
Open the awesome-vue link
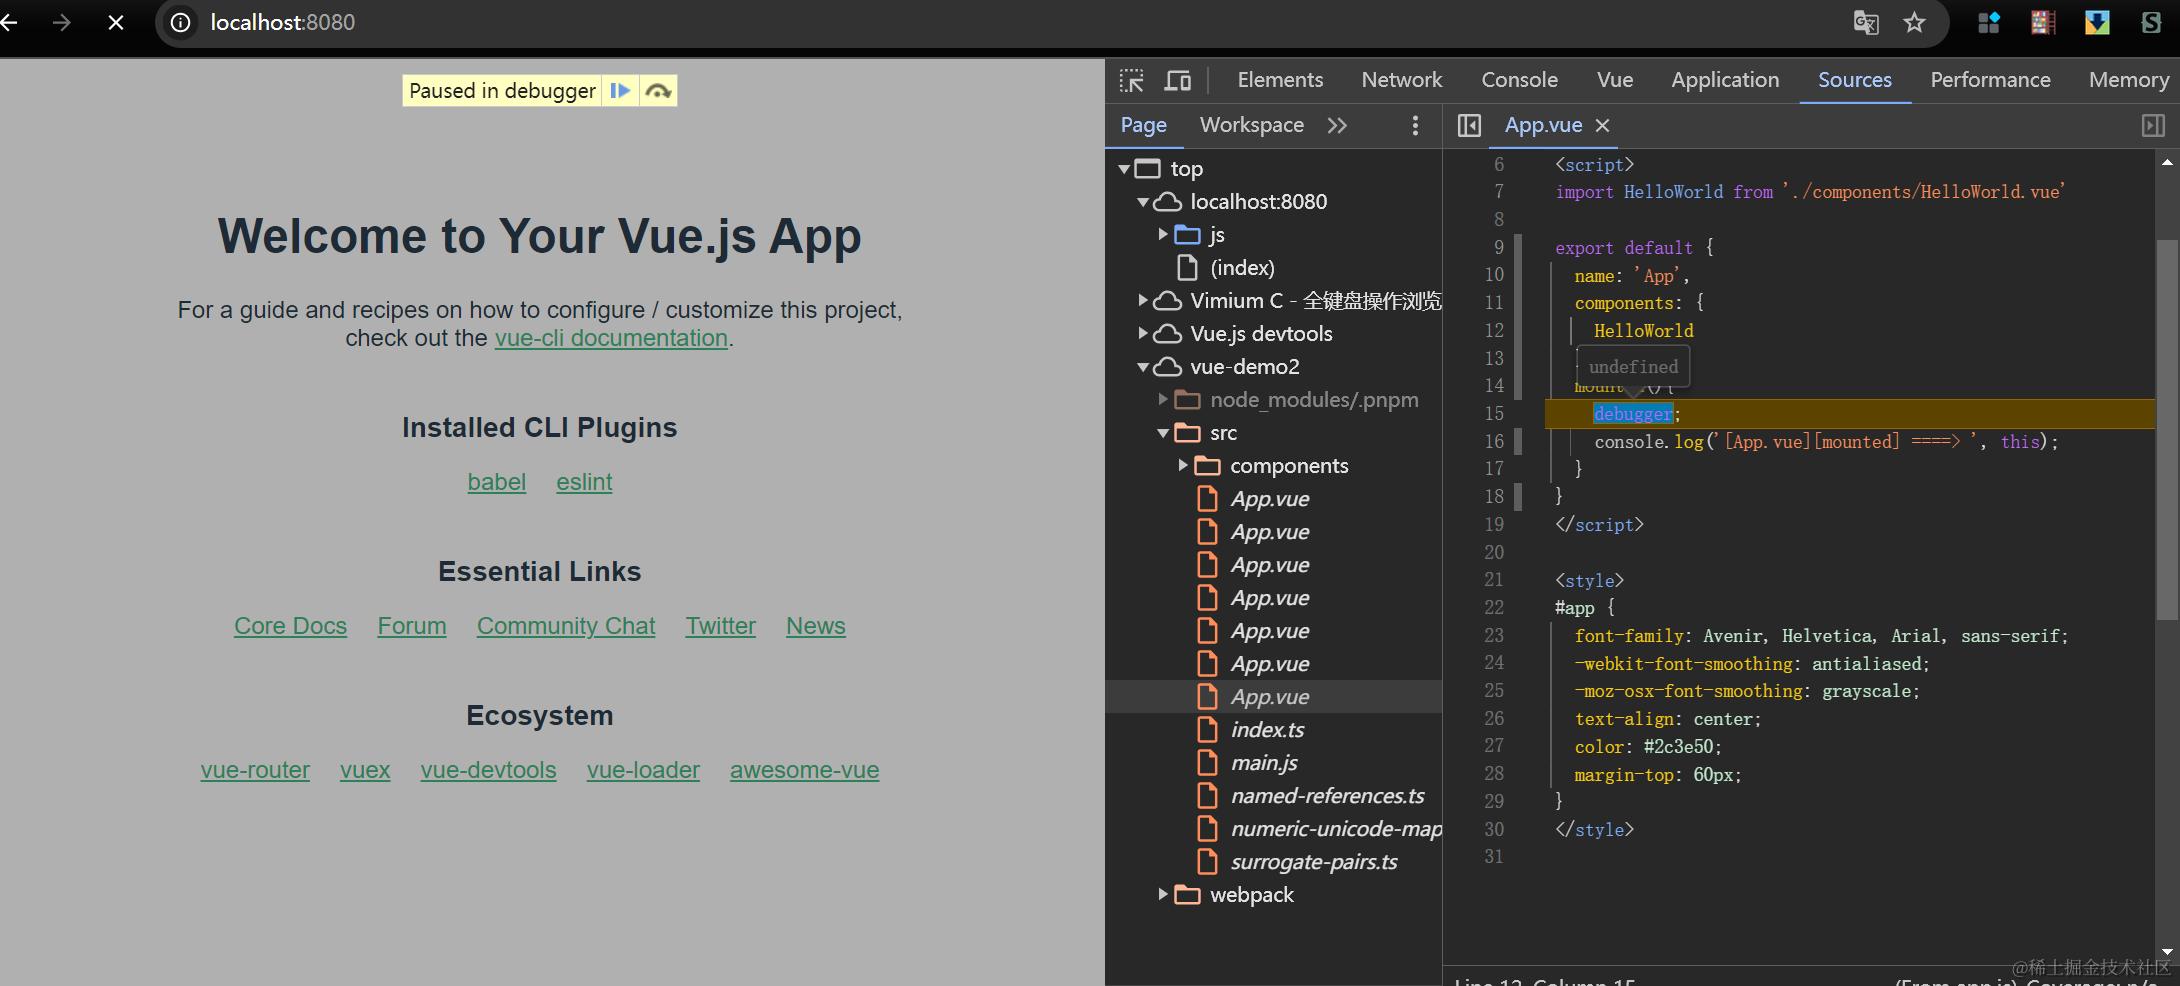(804, 770)
